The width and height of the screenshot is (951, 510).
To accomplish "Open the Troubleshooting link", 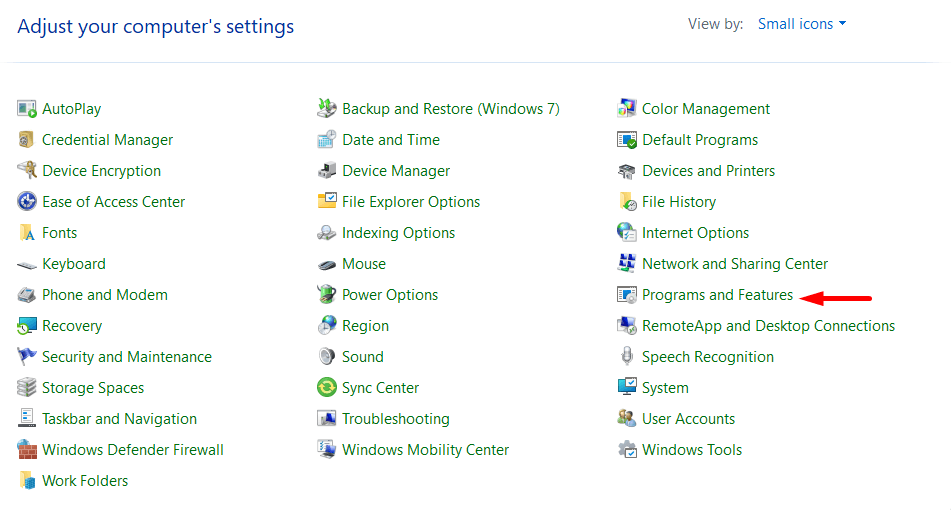I will (396, 419).
